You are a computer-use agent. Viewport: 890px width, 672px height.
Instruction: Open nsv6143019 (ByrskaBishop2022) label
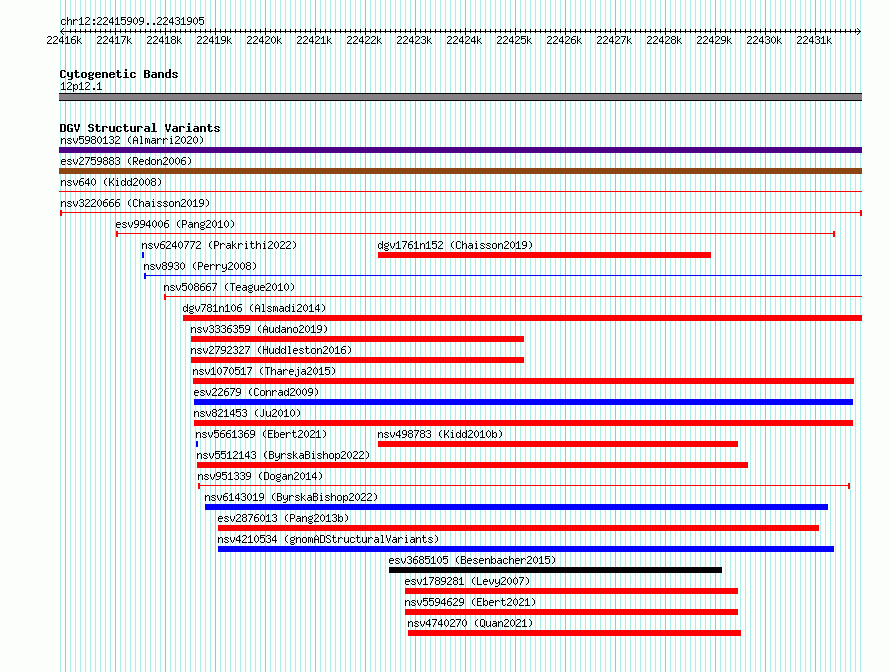click(291, 497)
